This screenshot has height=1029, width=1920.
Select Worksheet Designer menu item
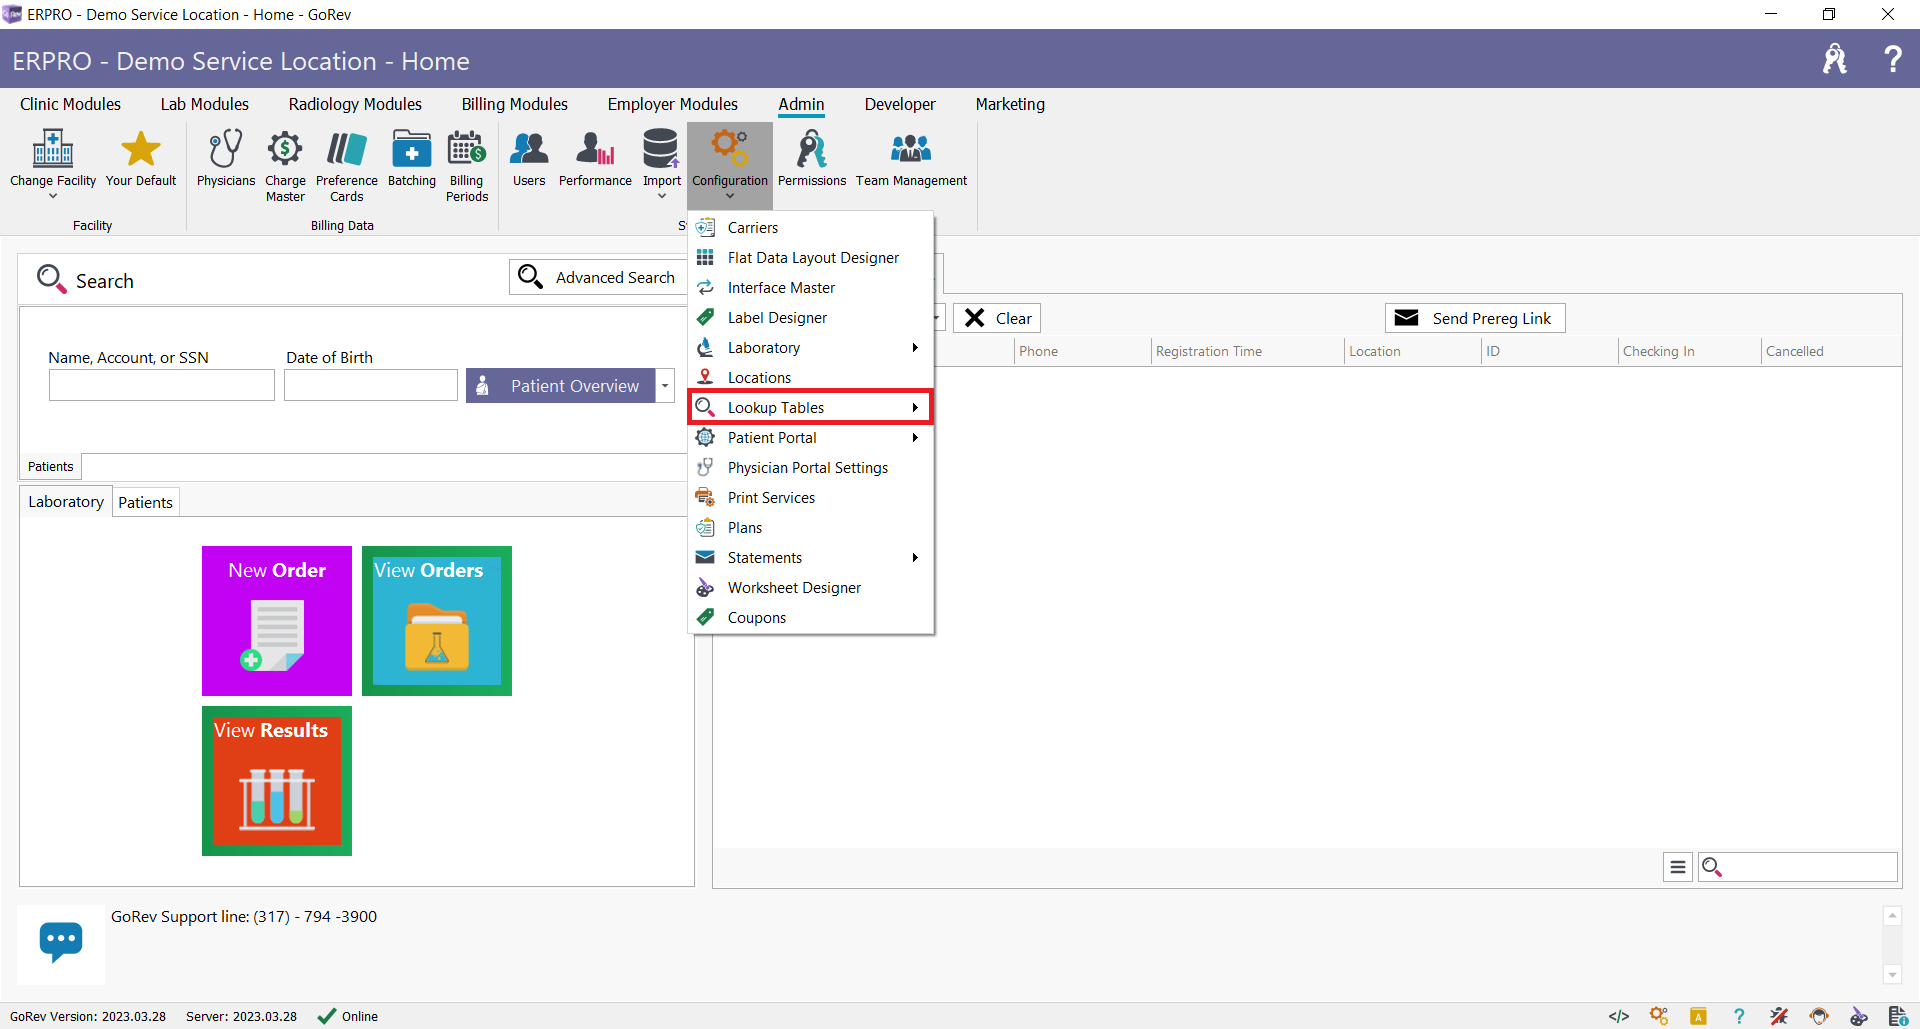pos(811,587)
